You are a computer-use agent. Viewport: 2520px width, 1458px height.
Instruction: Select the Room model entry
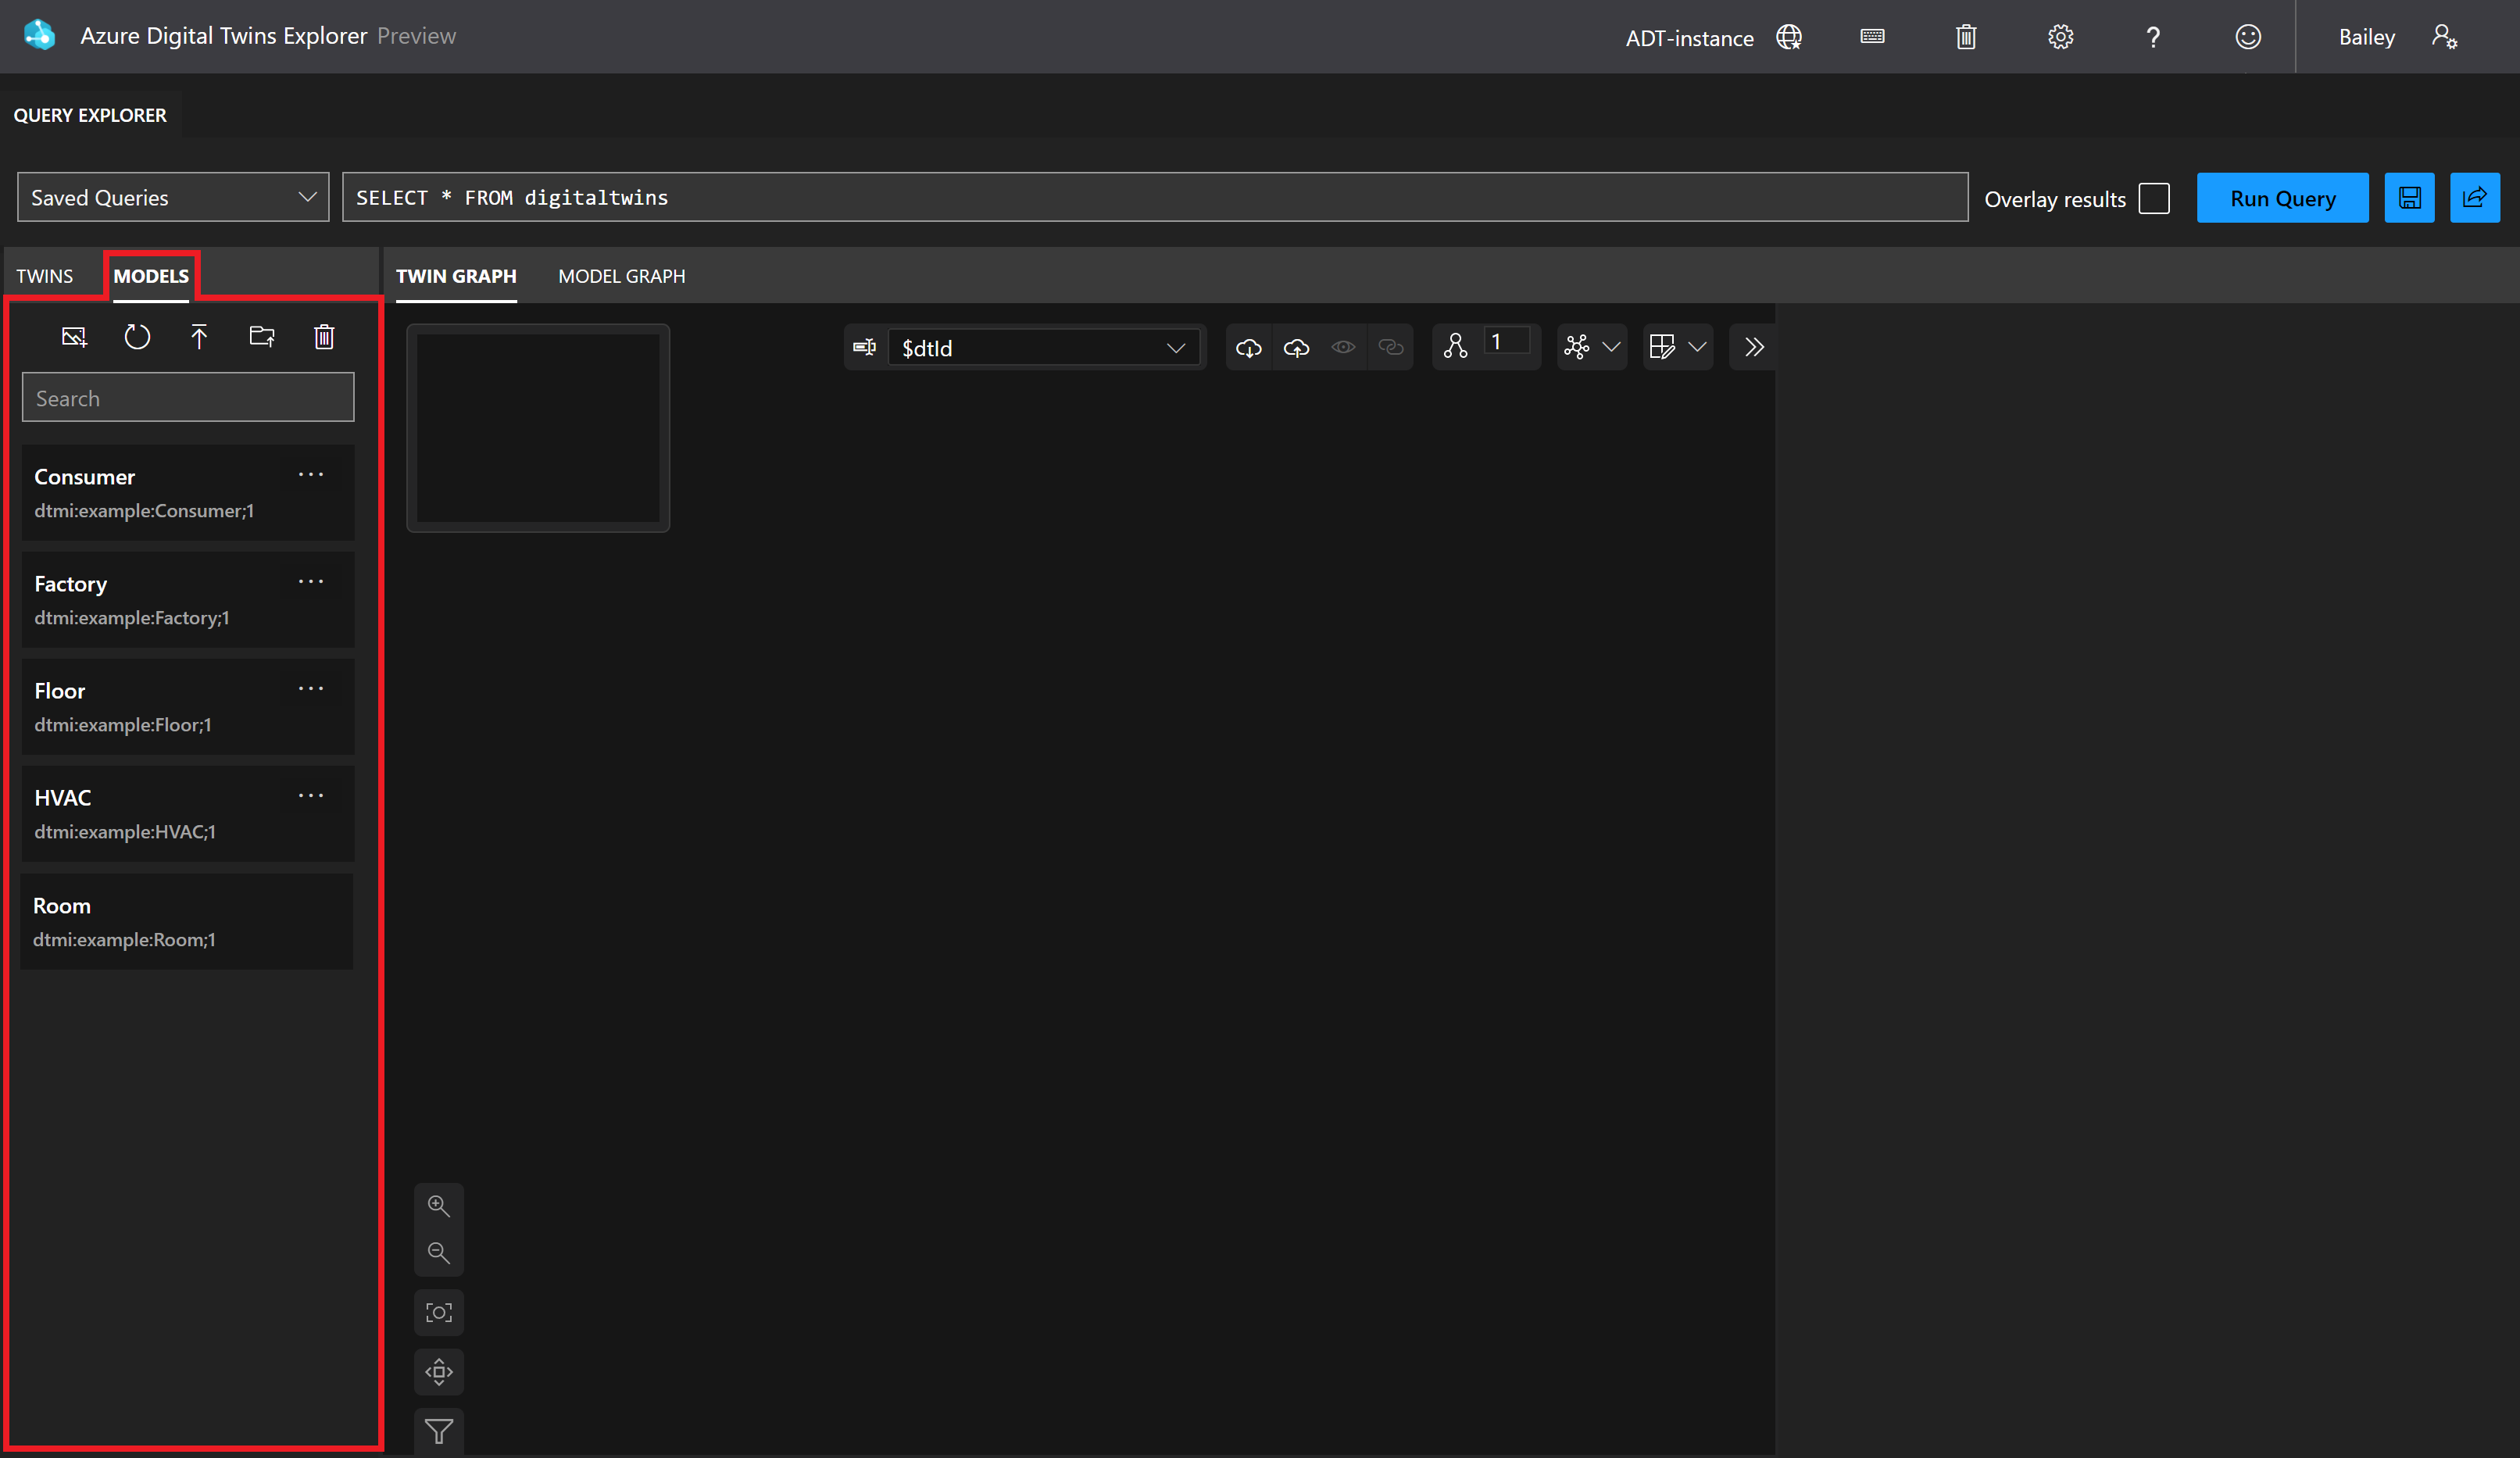pos(187,921)
